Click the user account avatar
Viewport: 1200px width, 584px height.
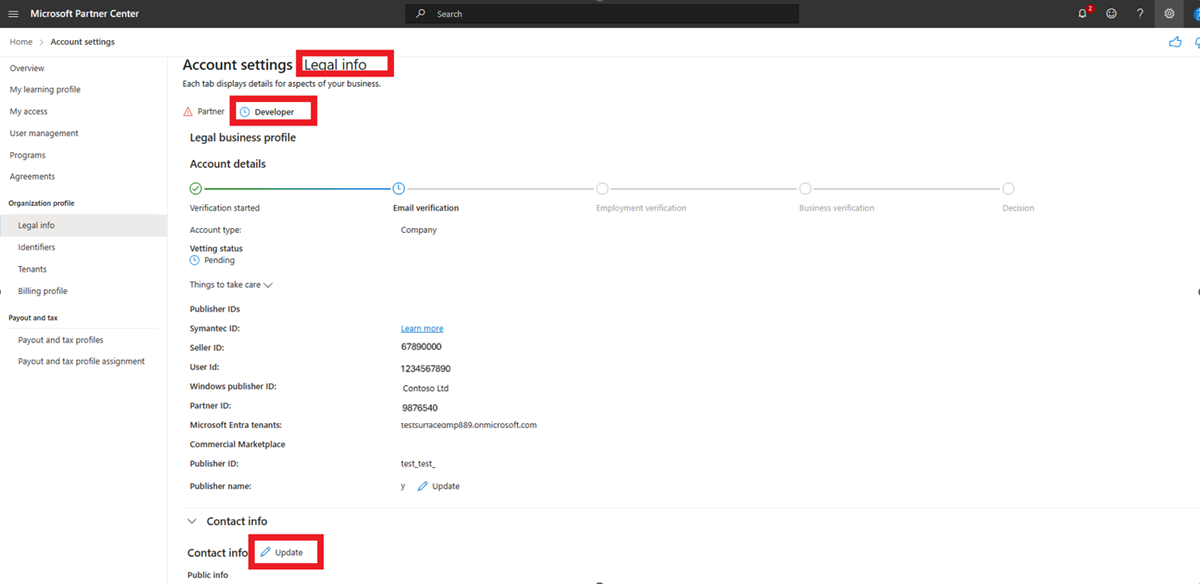point(1195,14)
